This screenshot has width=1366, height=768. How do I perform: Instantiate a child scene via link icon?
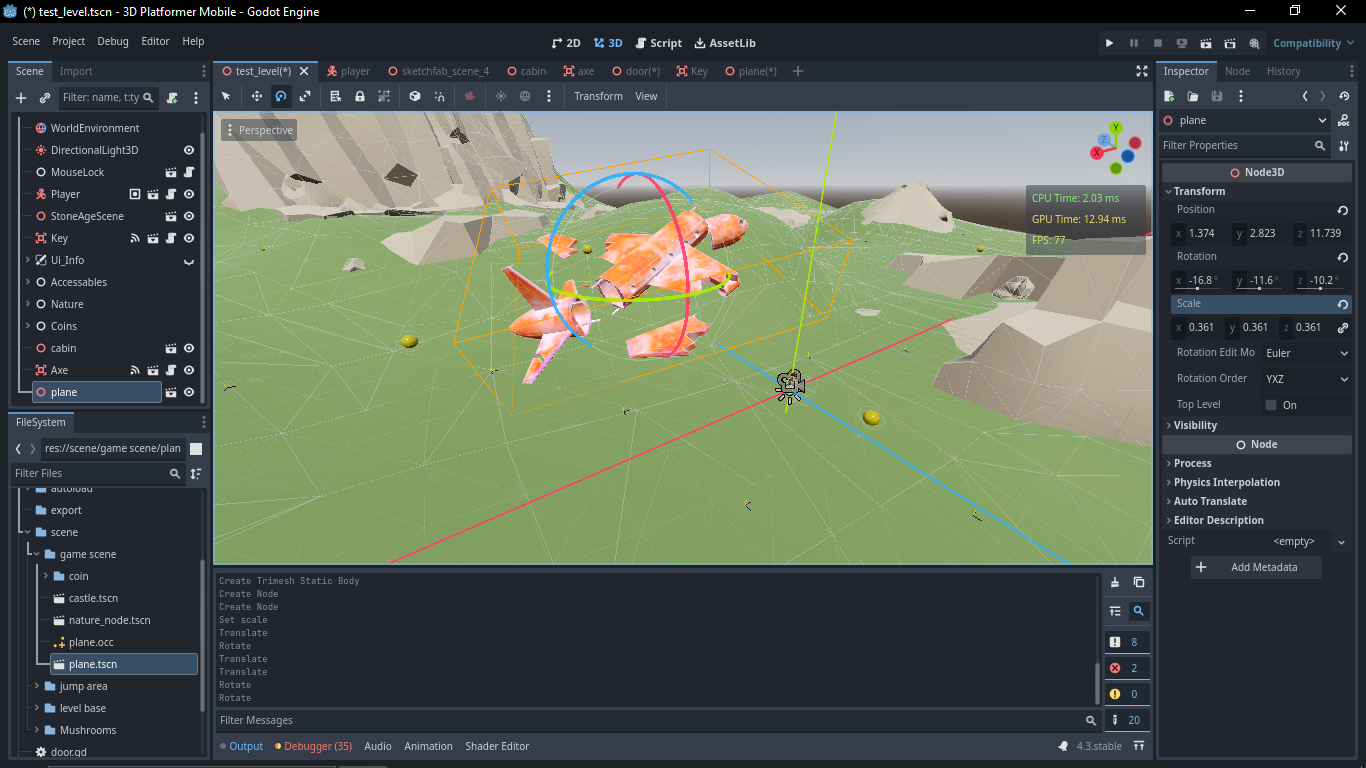[x=45, y=98]
